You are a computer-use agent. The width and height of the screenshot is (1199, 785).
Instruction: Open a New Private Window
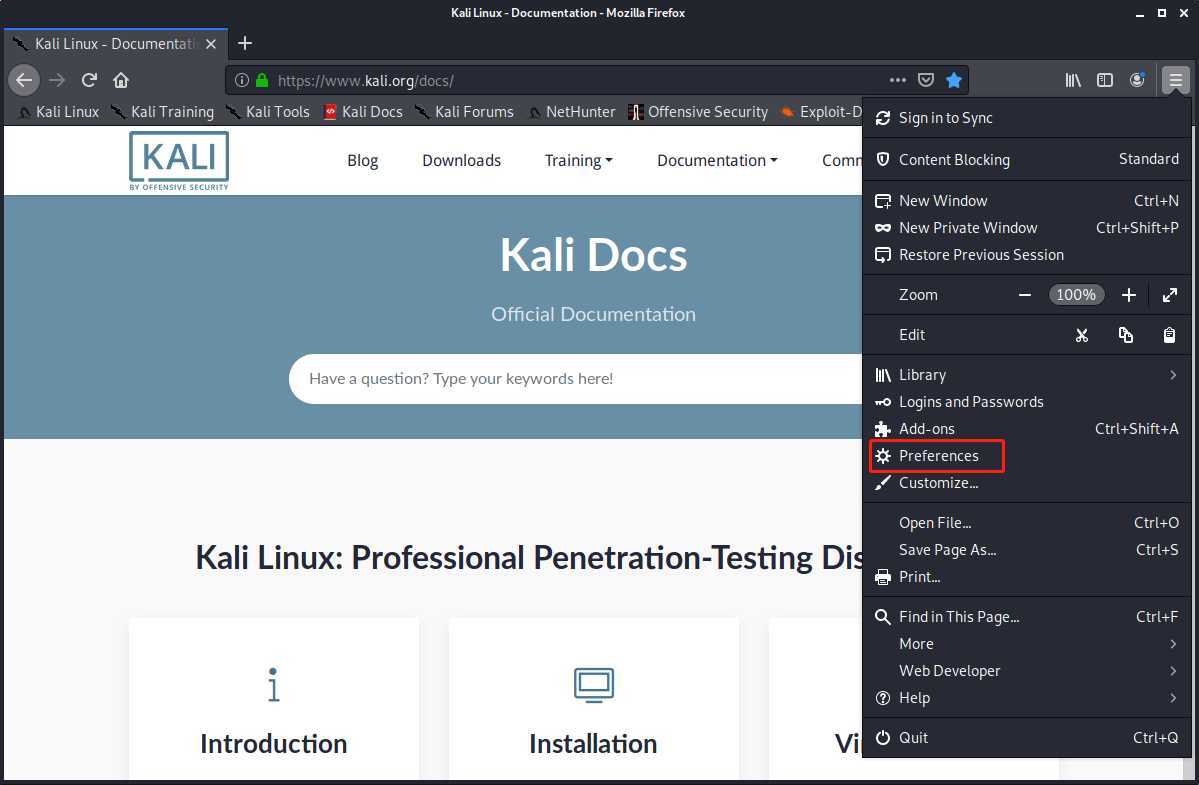click(x=1026, y=228)
